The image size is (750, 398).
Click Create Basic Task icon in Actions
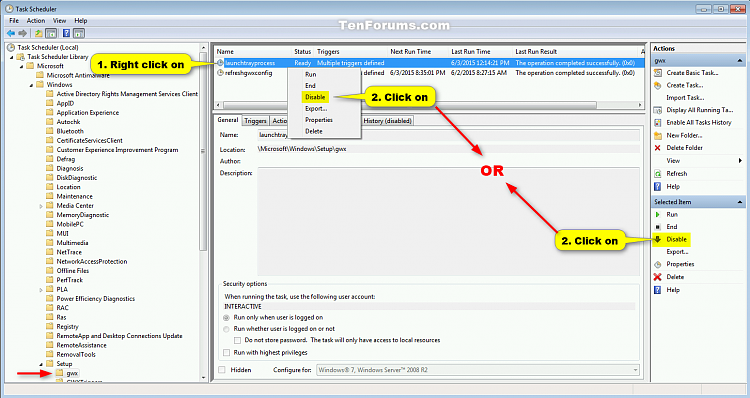click(658, 73)
